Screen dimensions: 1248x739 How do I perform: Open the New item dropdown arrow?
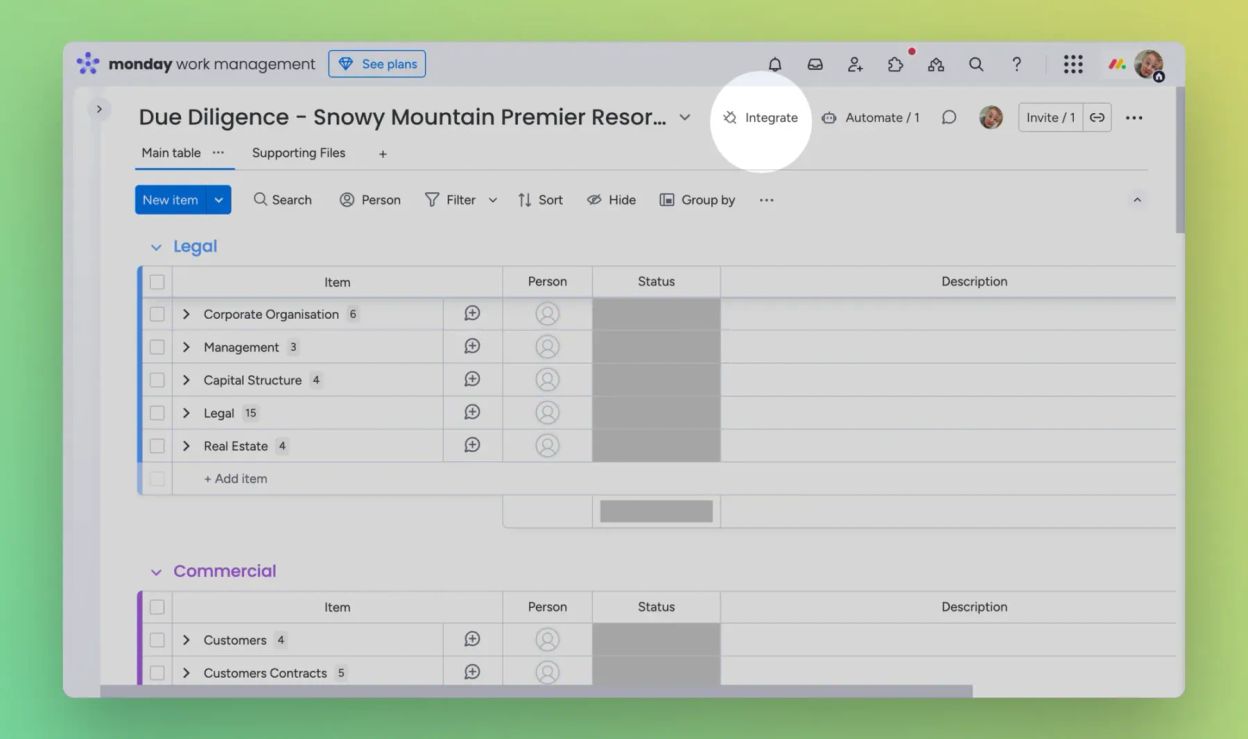coord(218,199)
